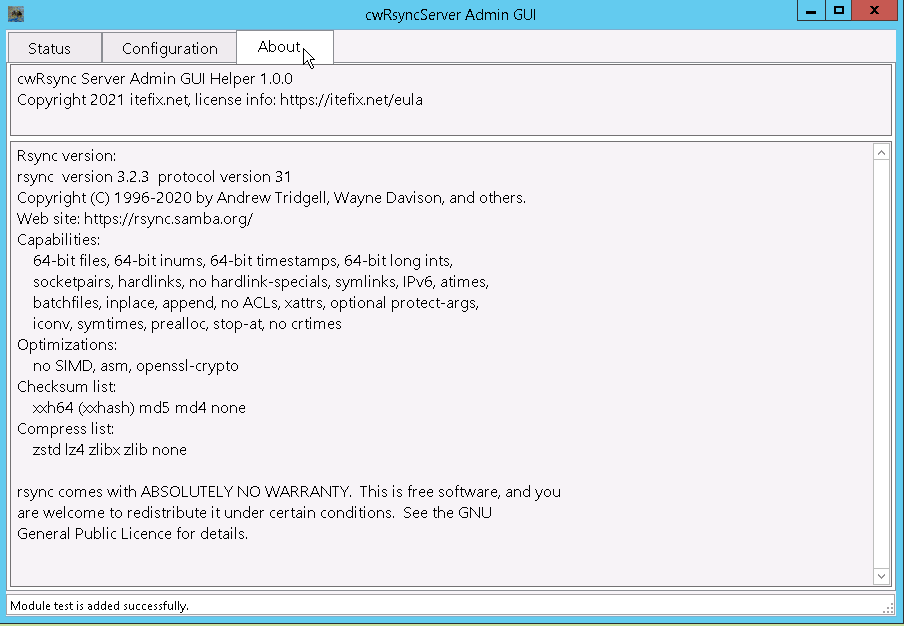Open the Configuration tab
The width and height of the screenshot is (904, 626).
tap(169, 47)
